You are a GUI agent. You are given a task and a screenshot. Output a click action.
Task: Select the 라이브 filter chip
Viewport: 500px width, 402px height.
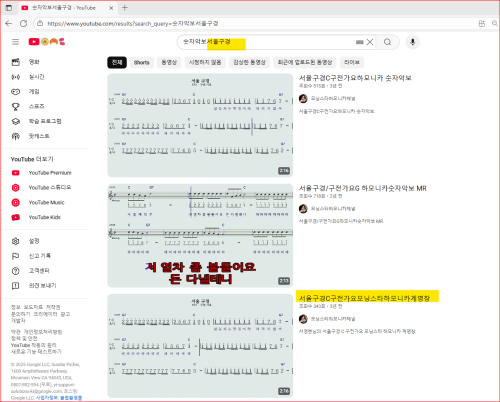[x=352, y=62]
